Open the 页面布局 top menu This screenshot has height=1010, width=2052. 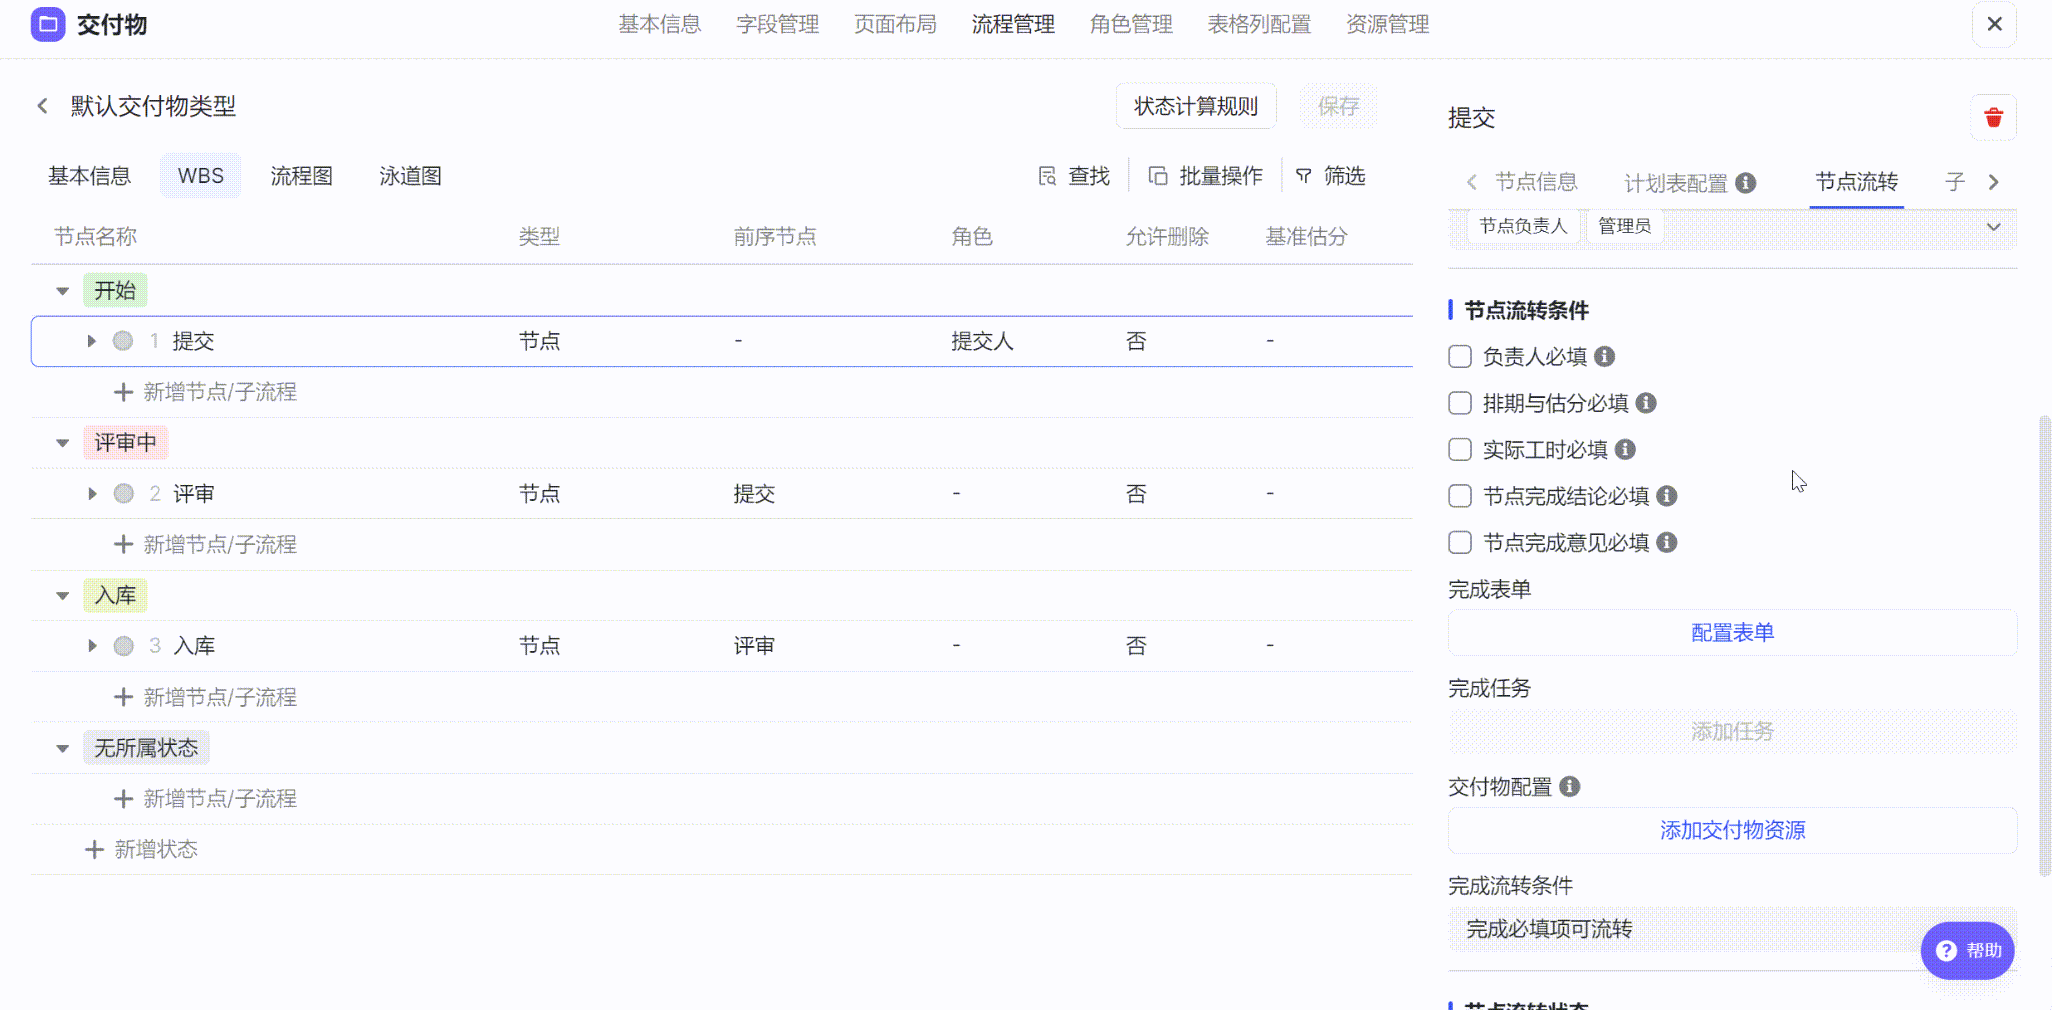coord(895,24)
